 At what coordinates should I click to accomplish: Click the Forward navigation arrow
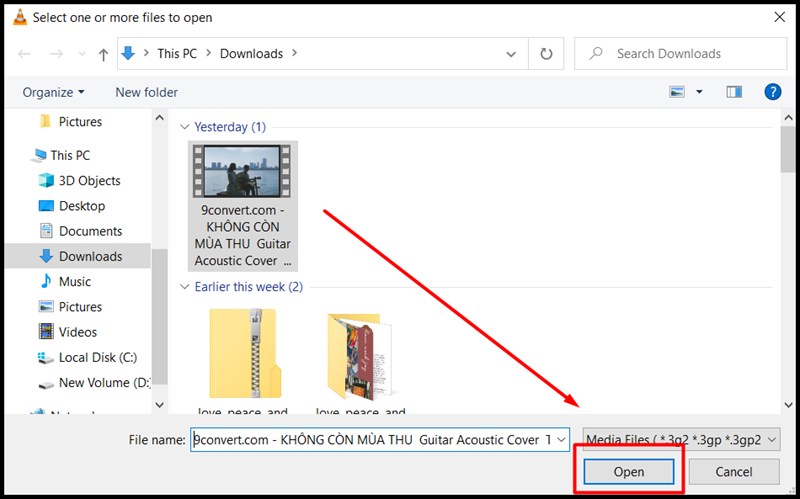56,54
